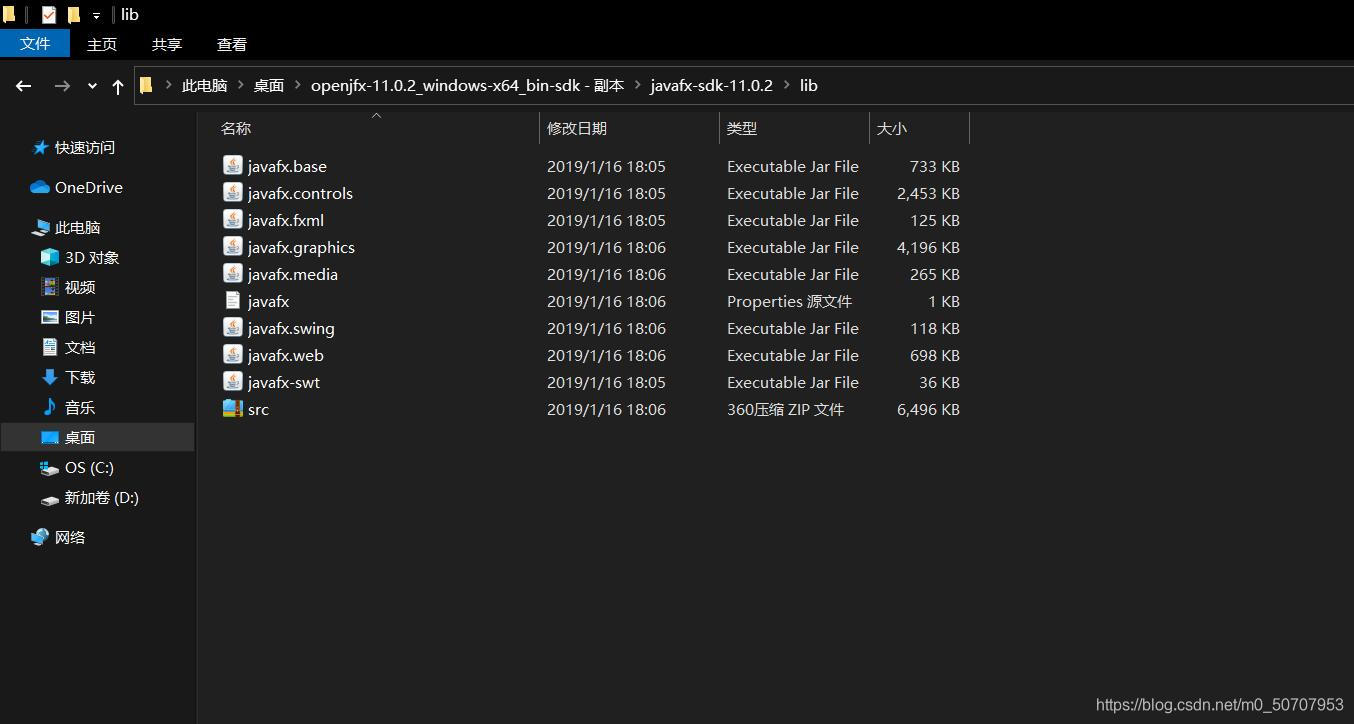Select javafx.swing jar file icon
Screen dimensions: 1354x724
click(232, 328)
